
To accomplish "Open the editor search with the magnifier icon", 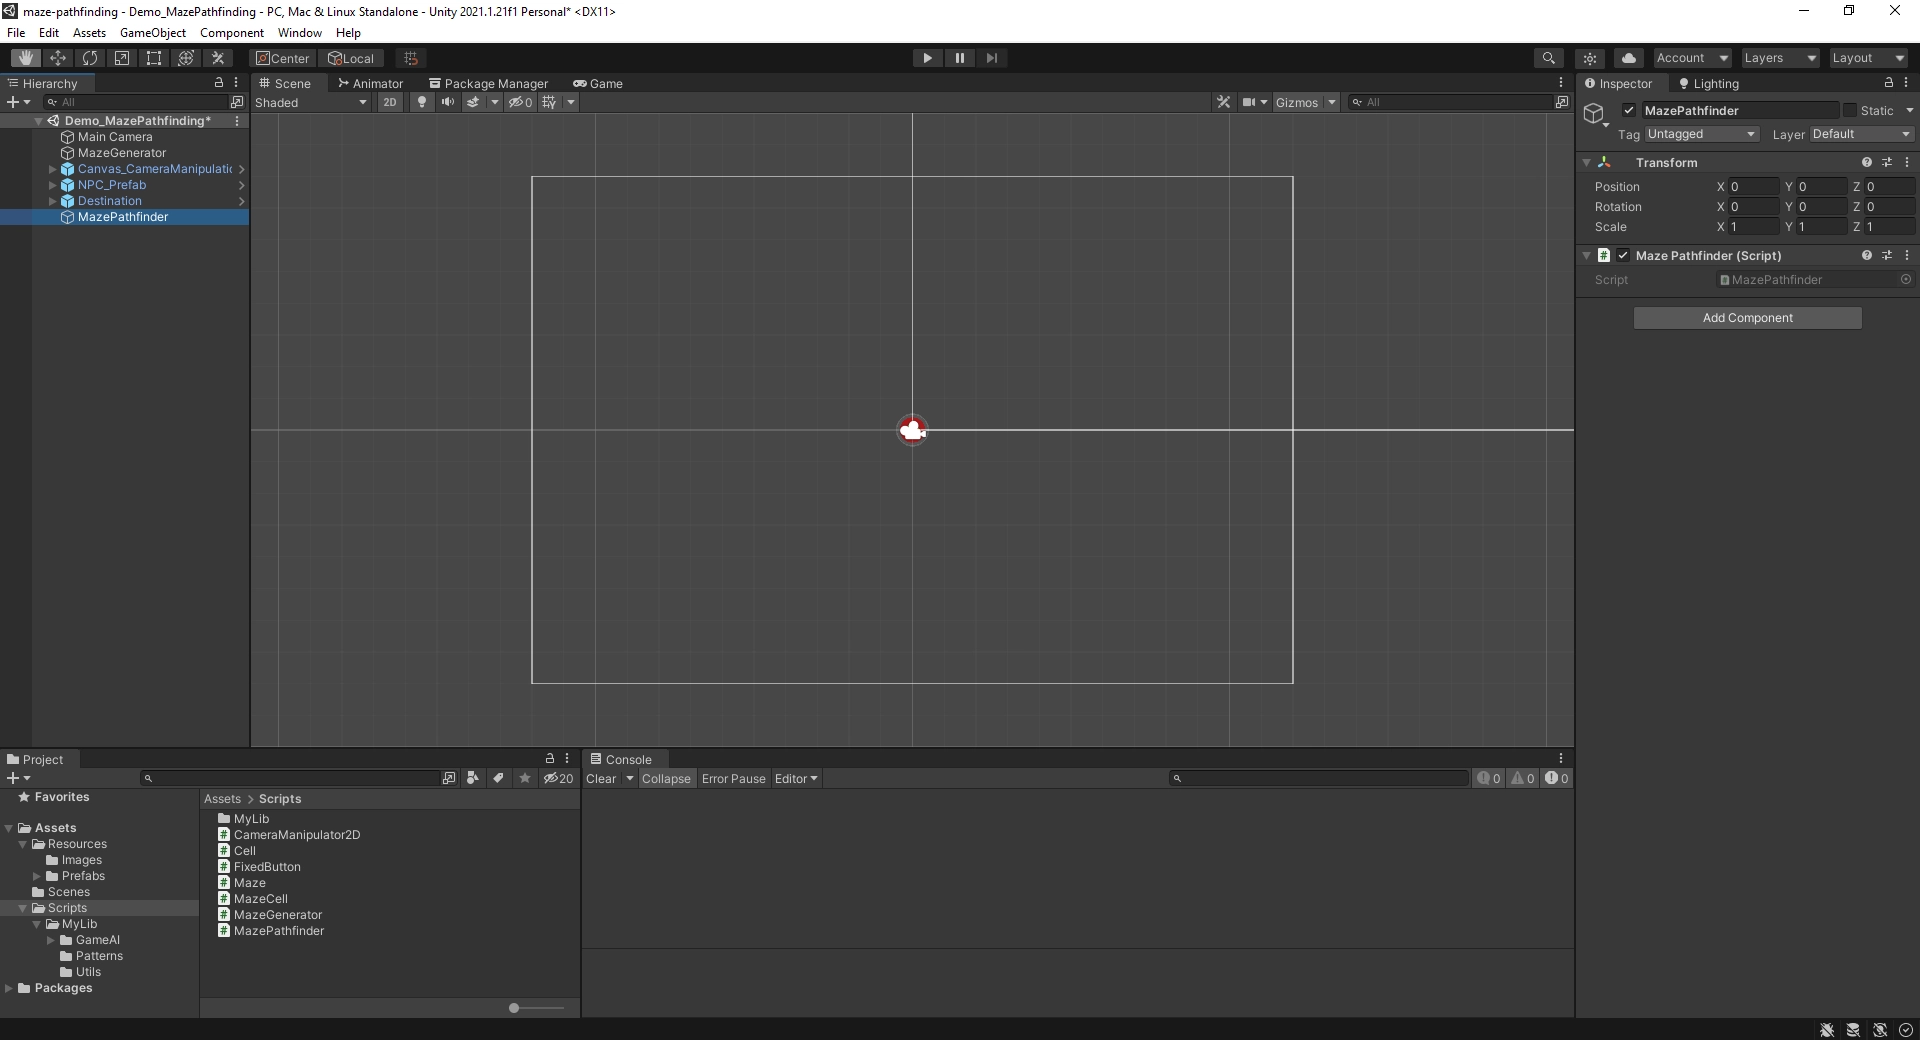I will [x=1548, y=58].
